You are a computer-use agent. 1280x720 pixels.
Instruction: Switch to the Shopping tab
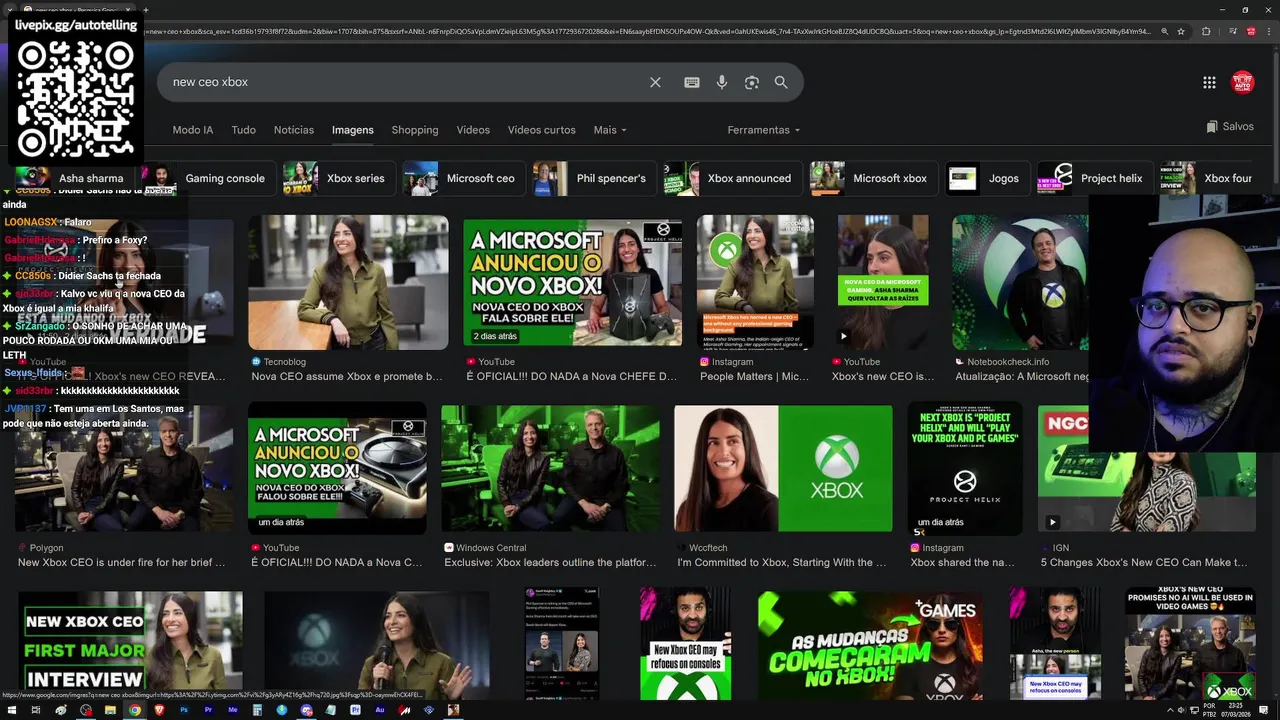click(x=415, y=130)
